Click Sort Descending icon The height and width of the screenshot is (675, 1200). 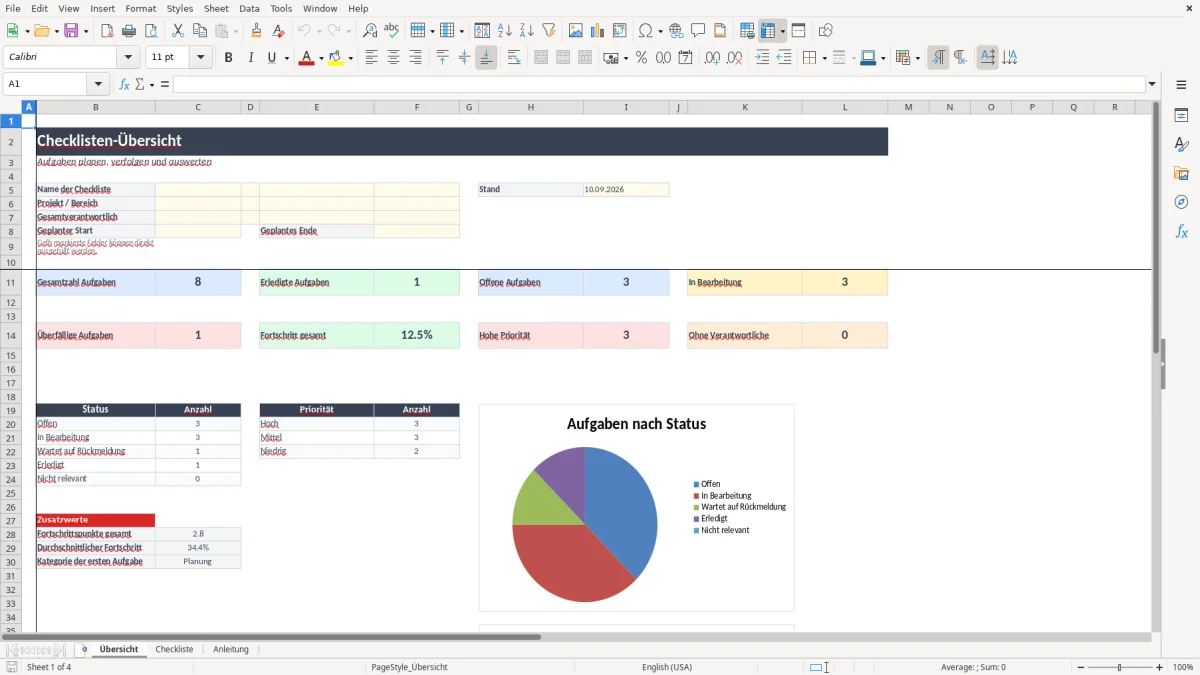(x=526, y=31)
